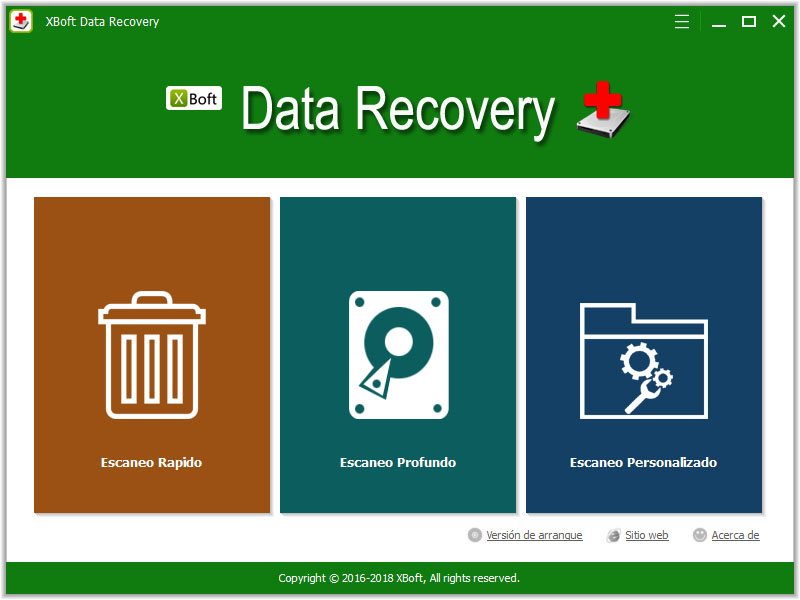Screen dimensions: 800x600
Task: Click the XBoft logo badge in banner
Action: tap(194, 98)
